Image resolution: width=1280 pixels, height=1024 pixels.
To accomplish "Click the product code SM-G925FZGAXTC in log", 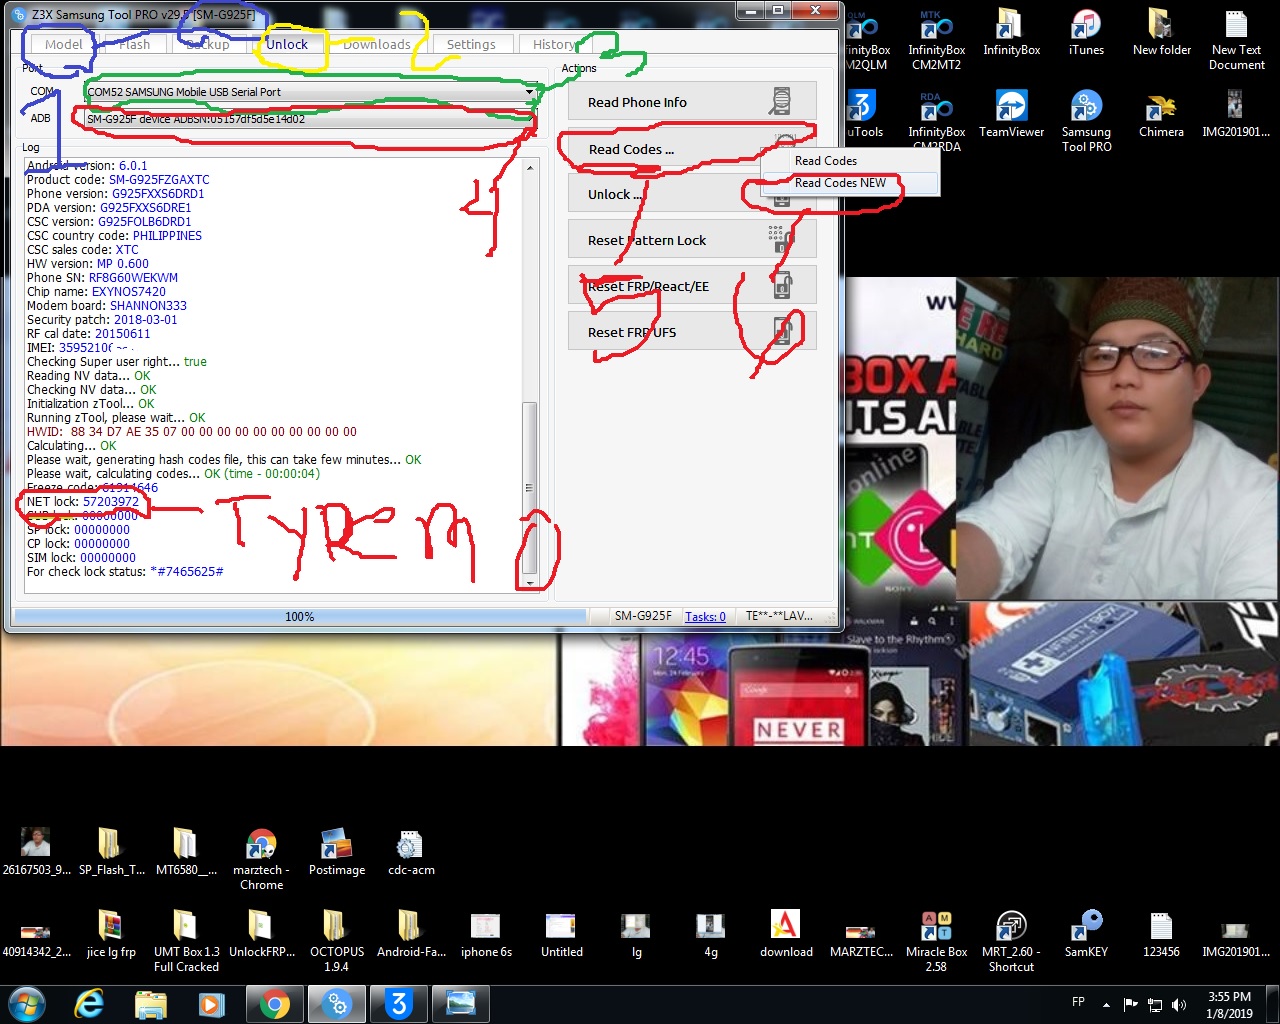I will (159, 180).
